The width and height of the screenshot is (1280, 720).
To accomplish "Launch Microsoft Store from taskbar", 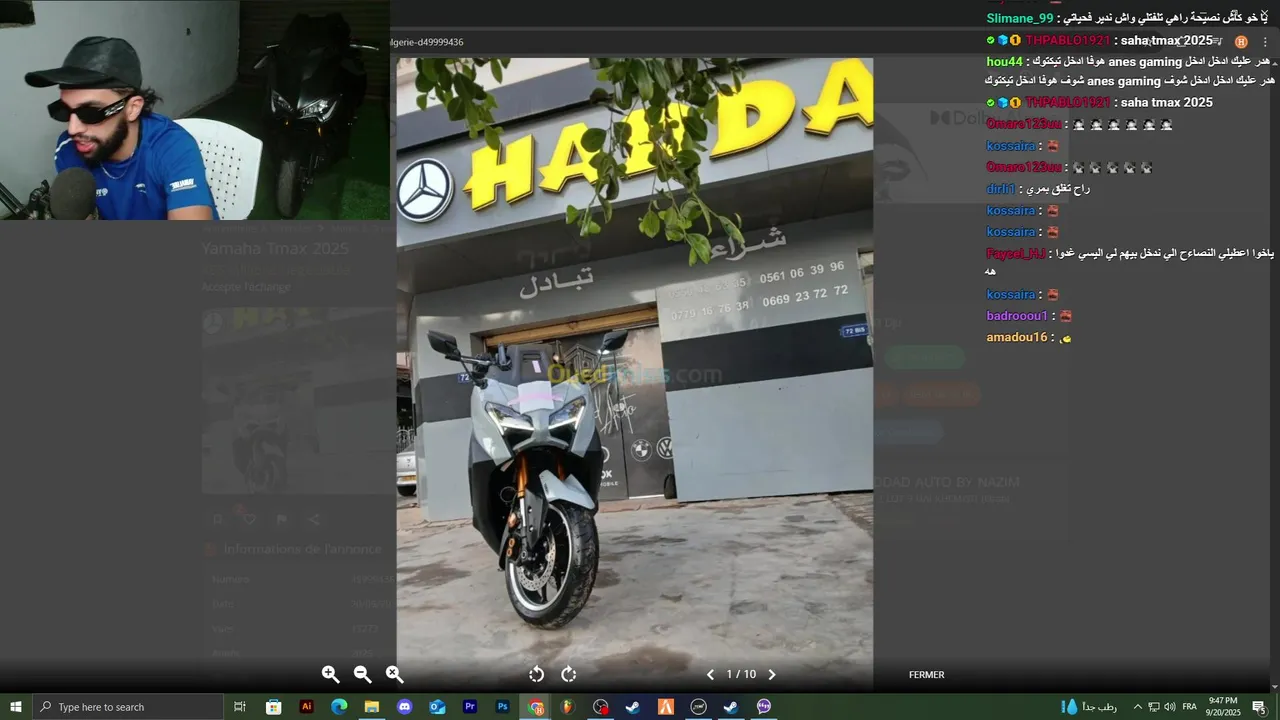I will click(273, 707).
